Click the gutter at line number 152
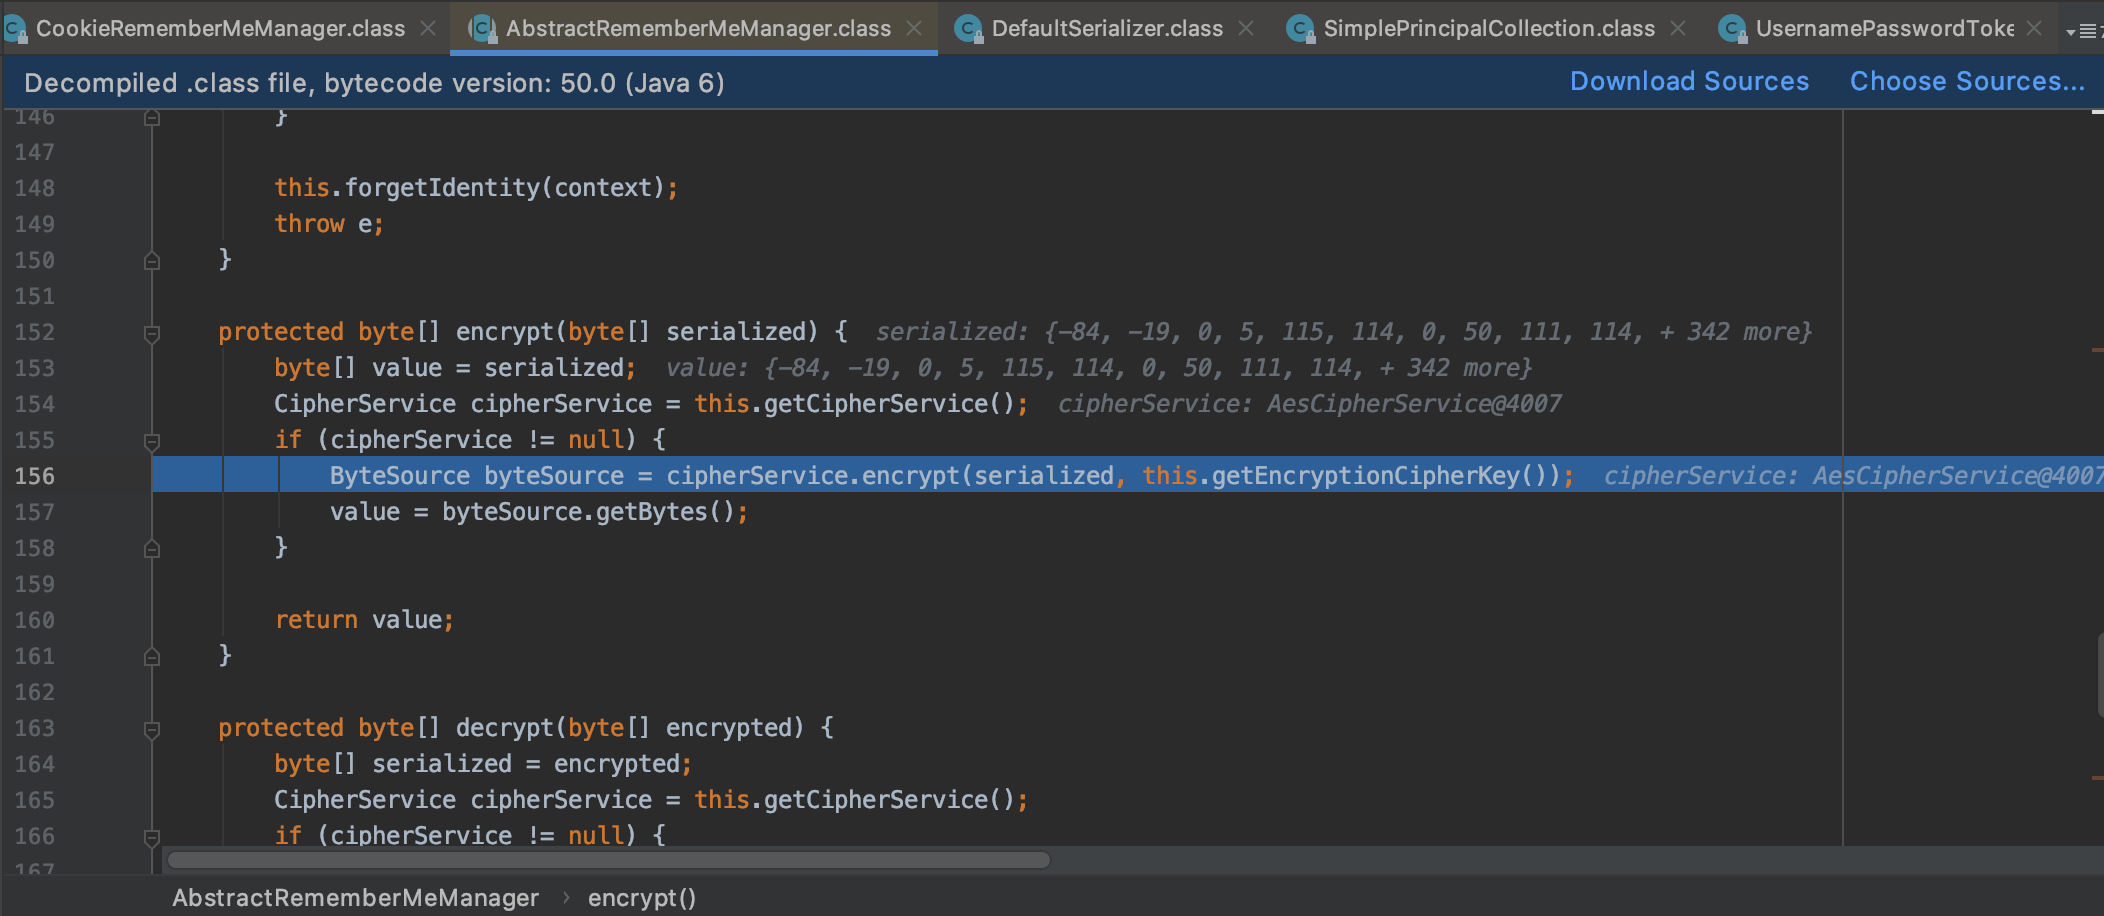Screen dimensions: 2104x916 click(x=35, y=332)
